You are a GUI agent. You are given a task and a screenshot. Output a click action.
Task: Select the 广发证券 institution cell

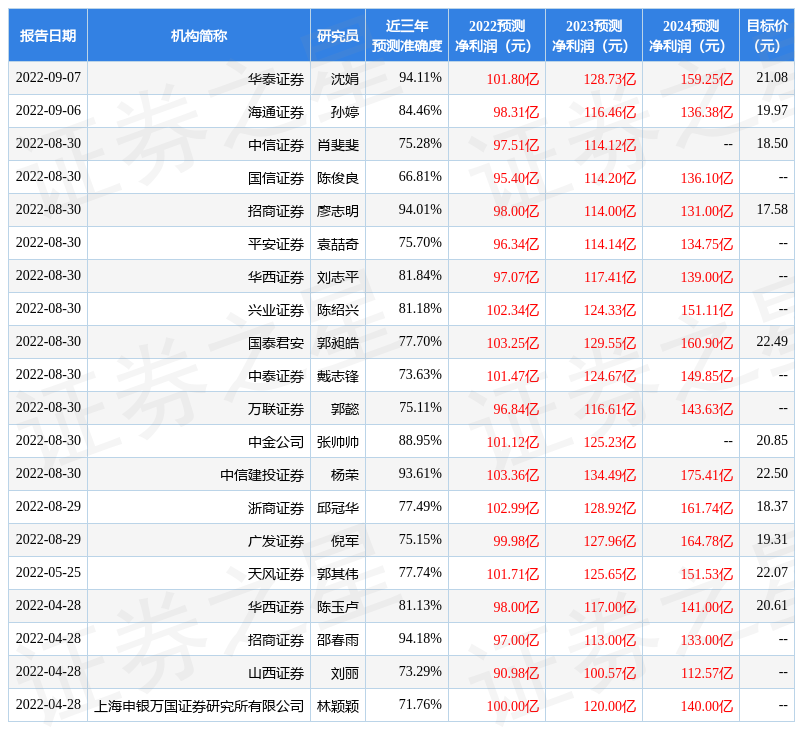pyautogui.click(x=199, y=539)
